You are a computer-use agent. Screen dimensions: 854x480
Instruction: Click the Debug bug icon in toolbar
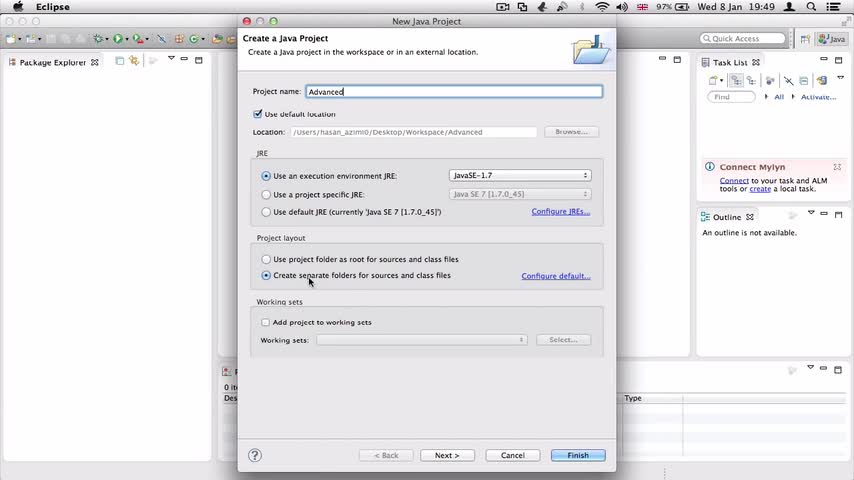[x=98, y=39]
